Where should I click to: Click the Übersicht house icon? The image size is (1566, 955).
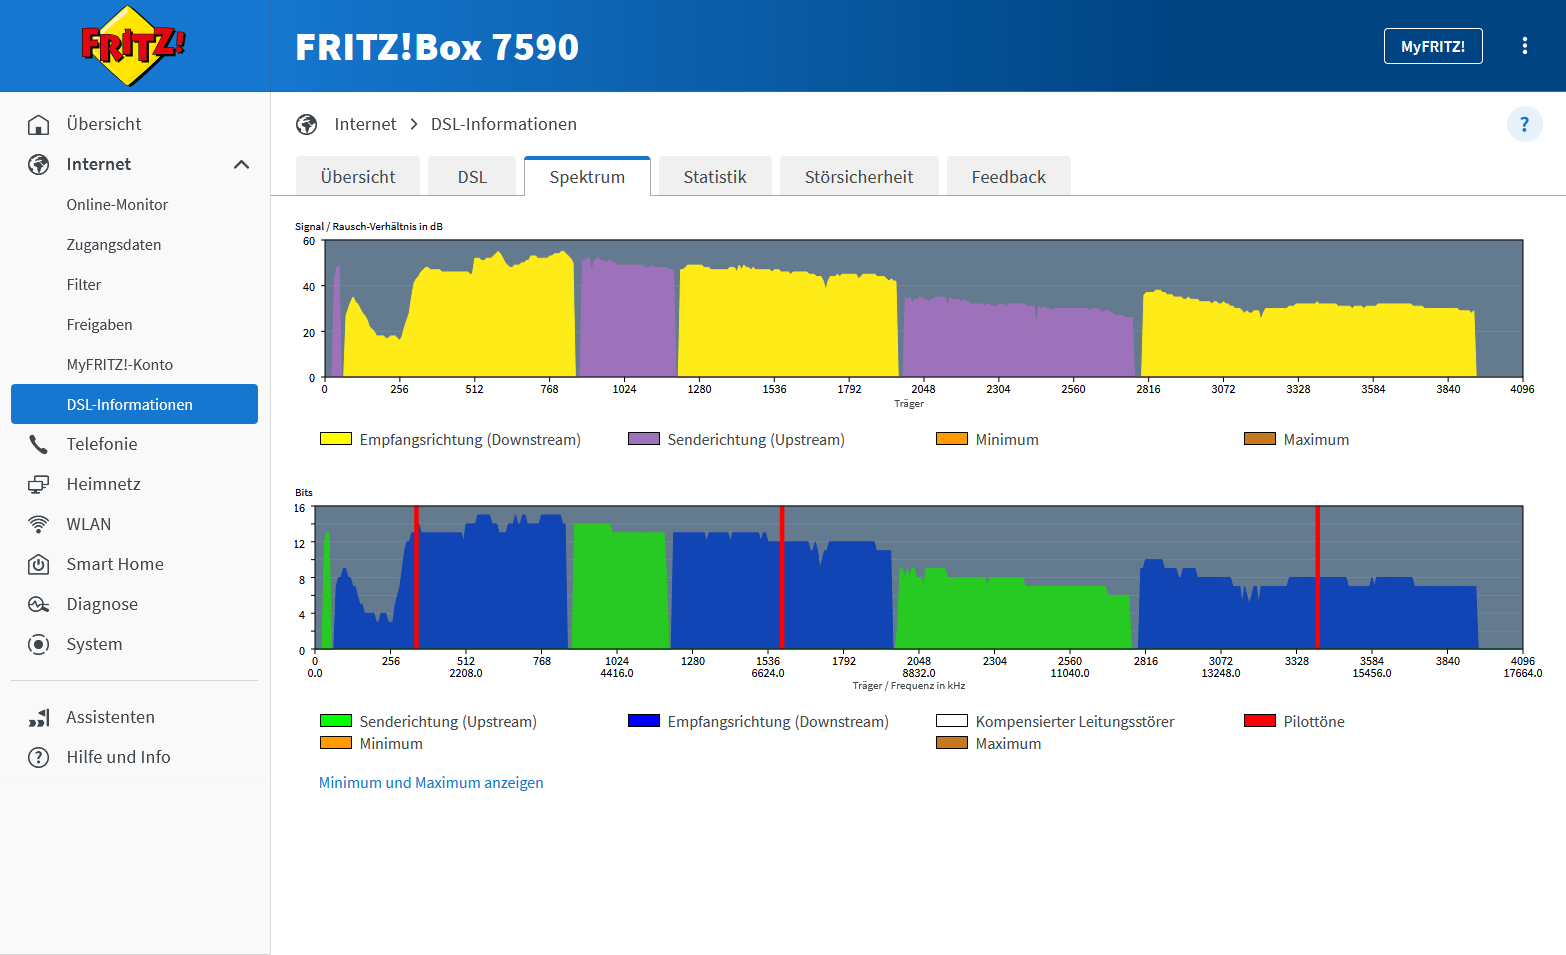[38, 124]
